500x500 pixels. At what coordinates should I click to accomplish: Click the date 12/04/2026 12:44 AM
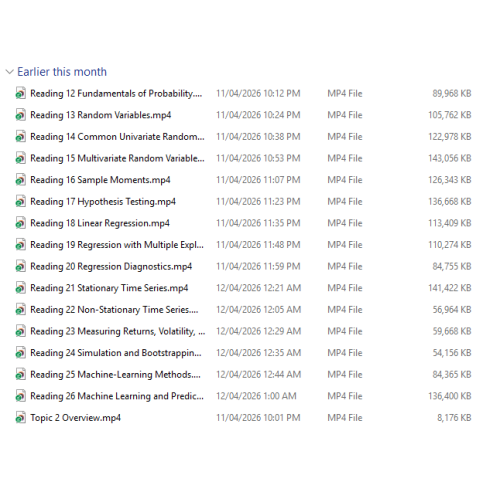click(x=259, y=374)
